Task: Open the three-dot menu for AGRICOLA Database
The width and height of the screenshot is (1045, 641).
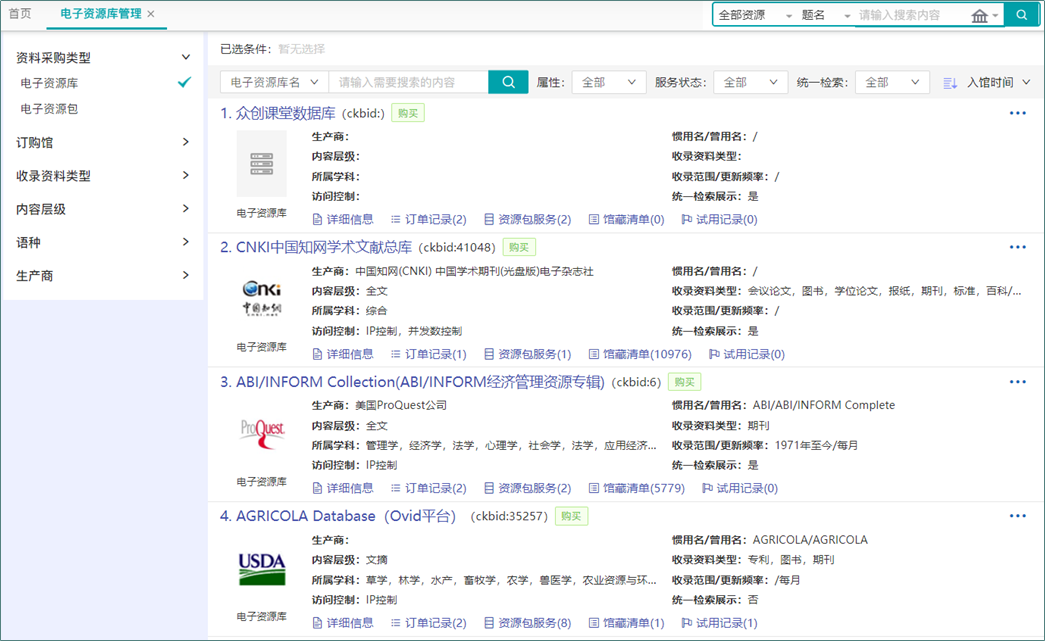Action: pos(1017,516)
